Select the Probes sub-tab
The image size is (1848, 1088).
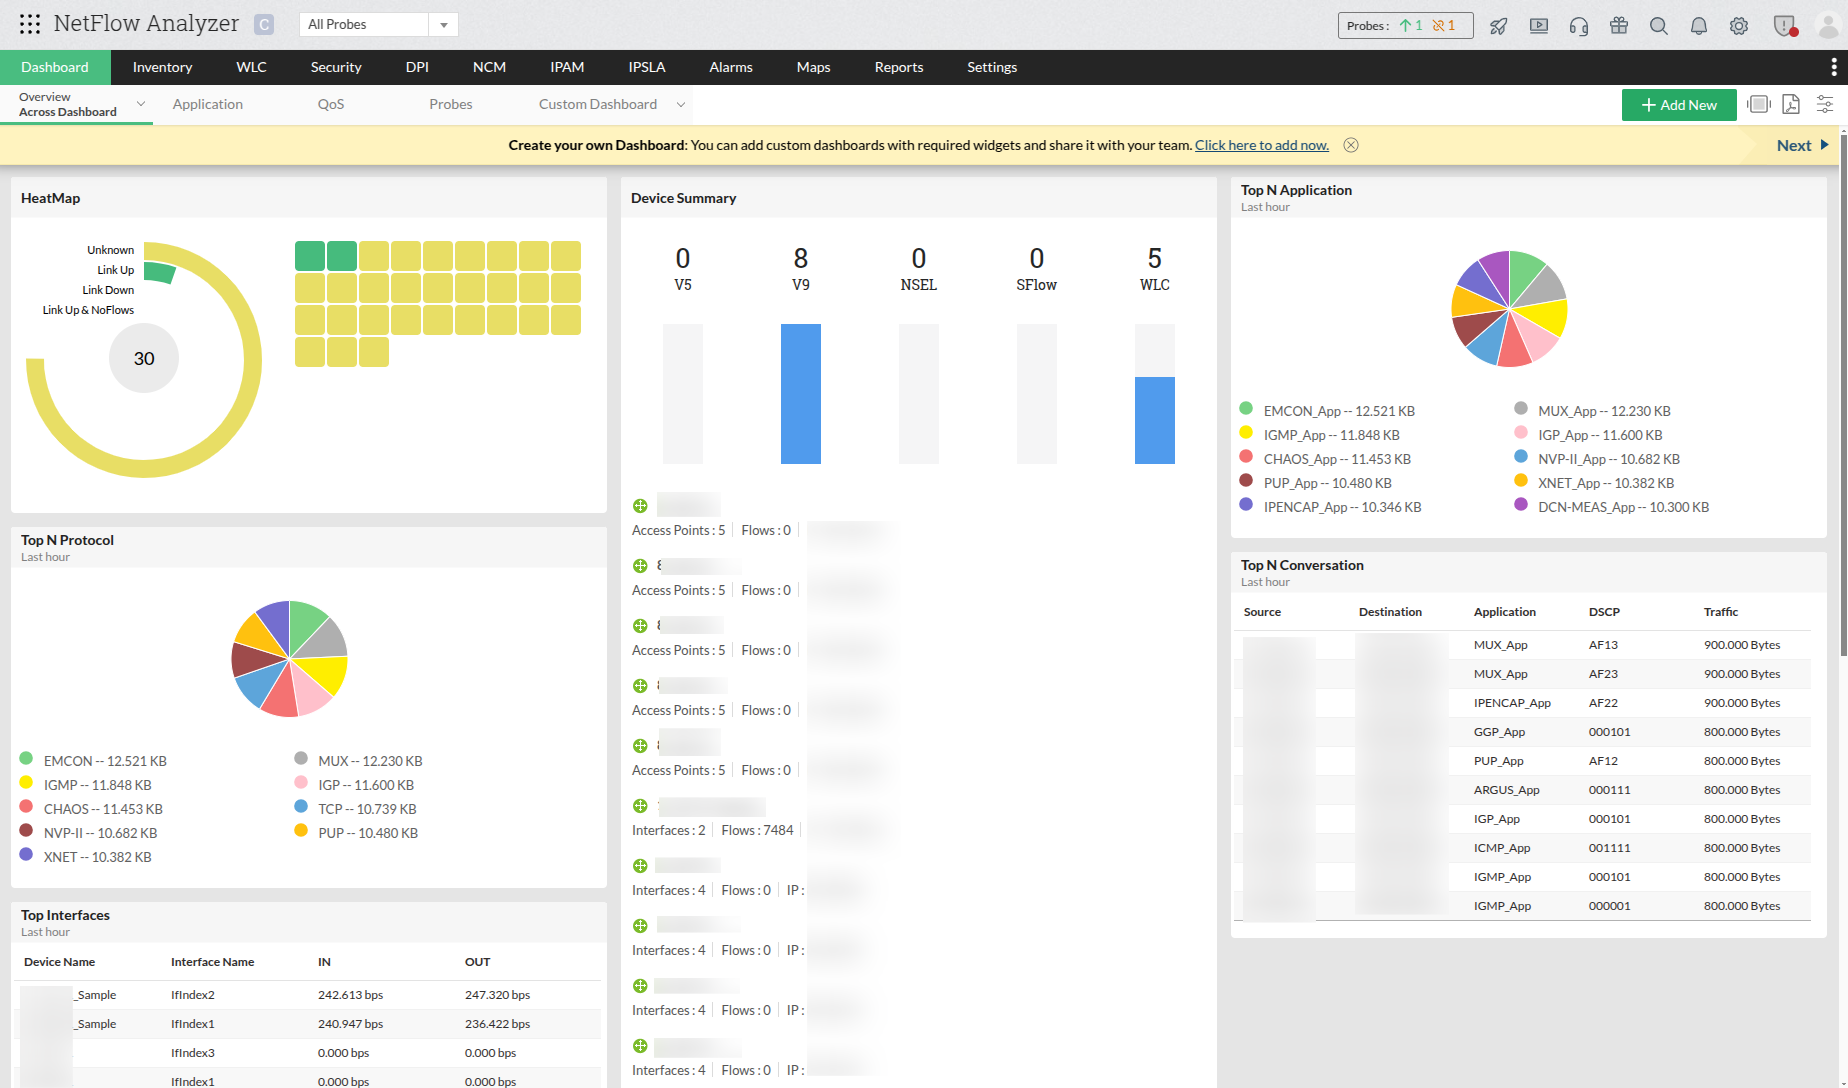(451, 104)
